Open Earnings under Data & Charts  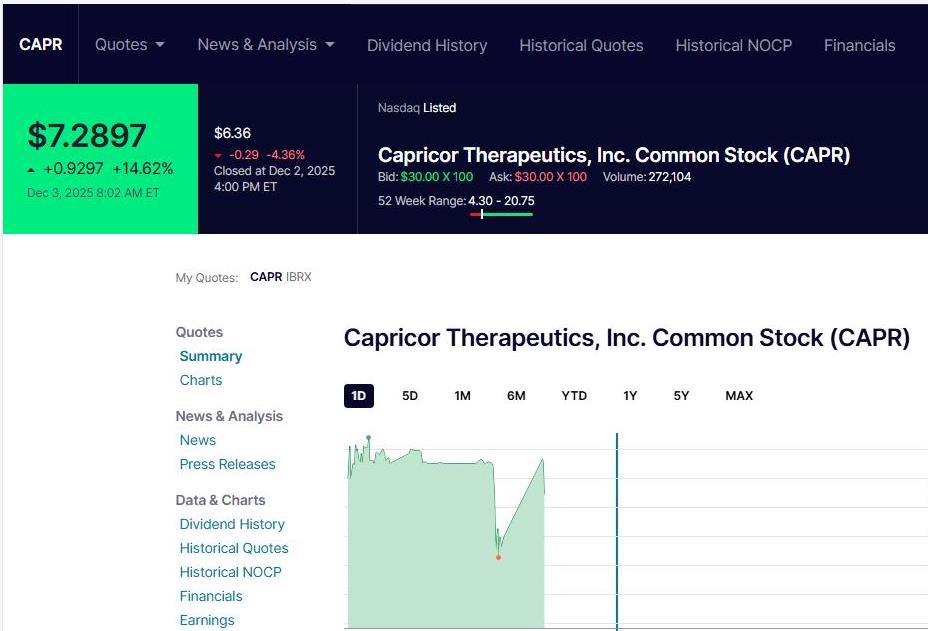206,620
